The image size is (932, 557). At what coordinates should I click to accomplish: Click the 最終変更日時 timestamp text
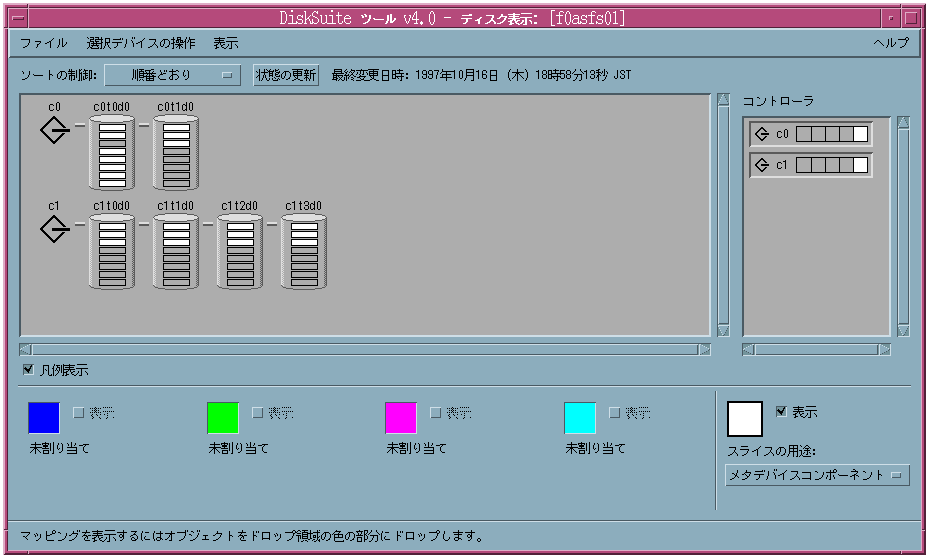481,75
